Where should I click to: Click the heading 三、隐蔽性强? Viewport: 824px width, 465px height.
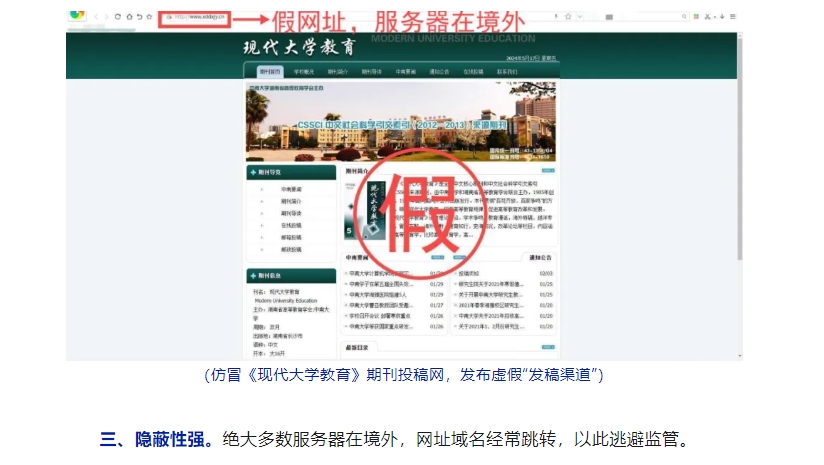[157, 439]
